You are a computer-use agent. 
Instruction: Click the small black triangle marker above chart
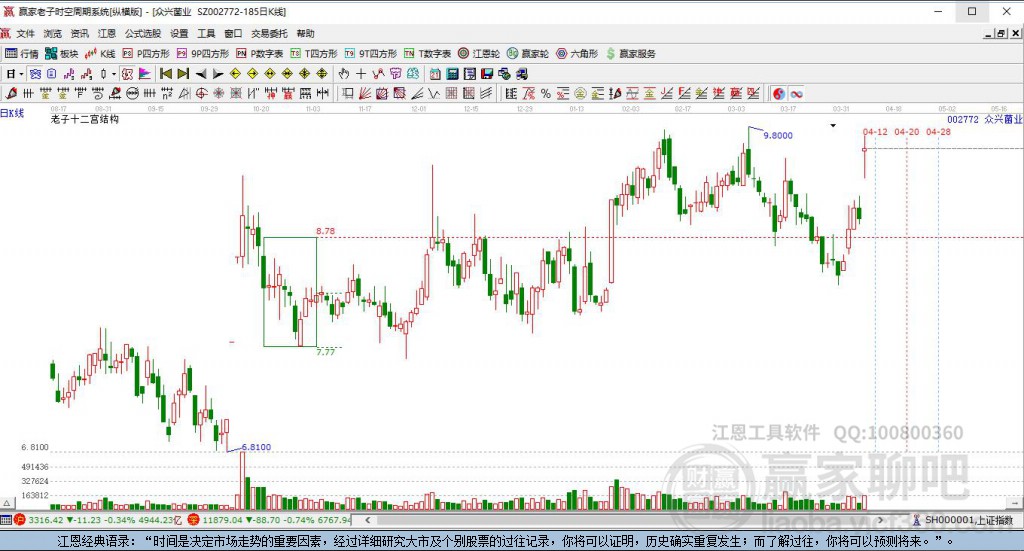(x=833, y=125)
